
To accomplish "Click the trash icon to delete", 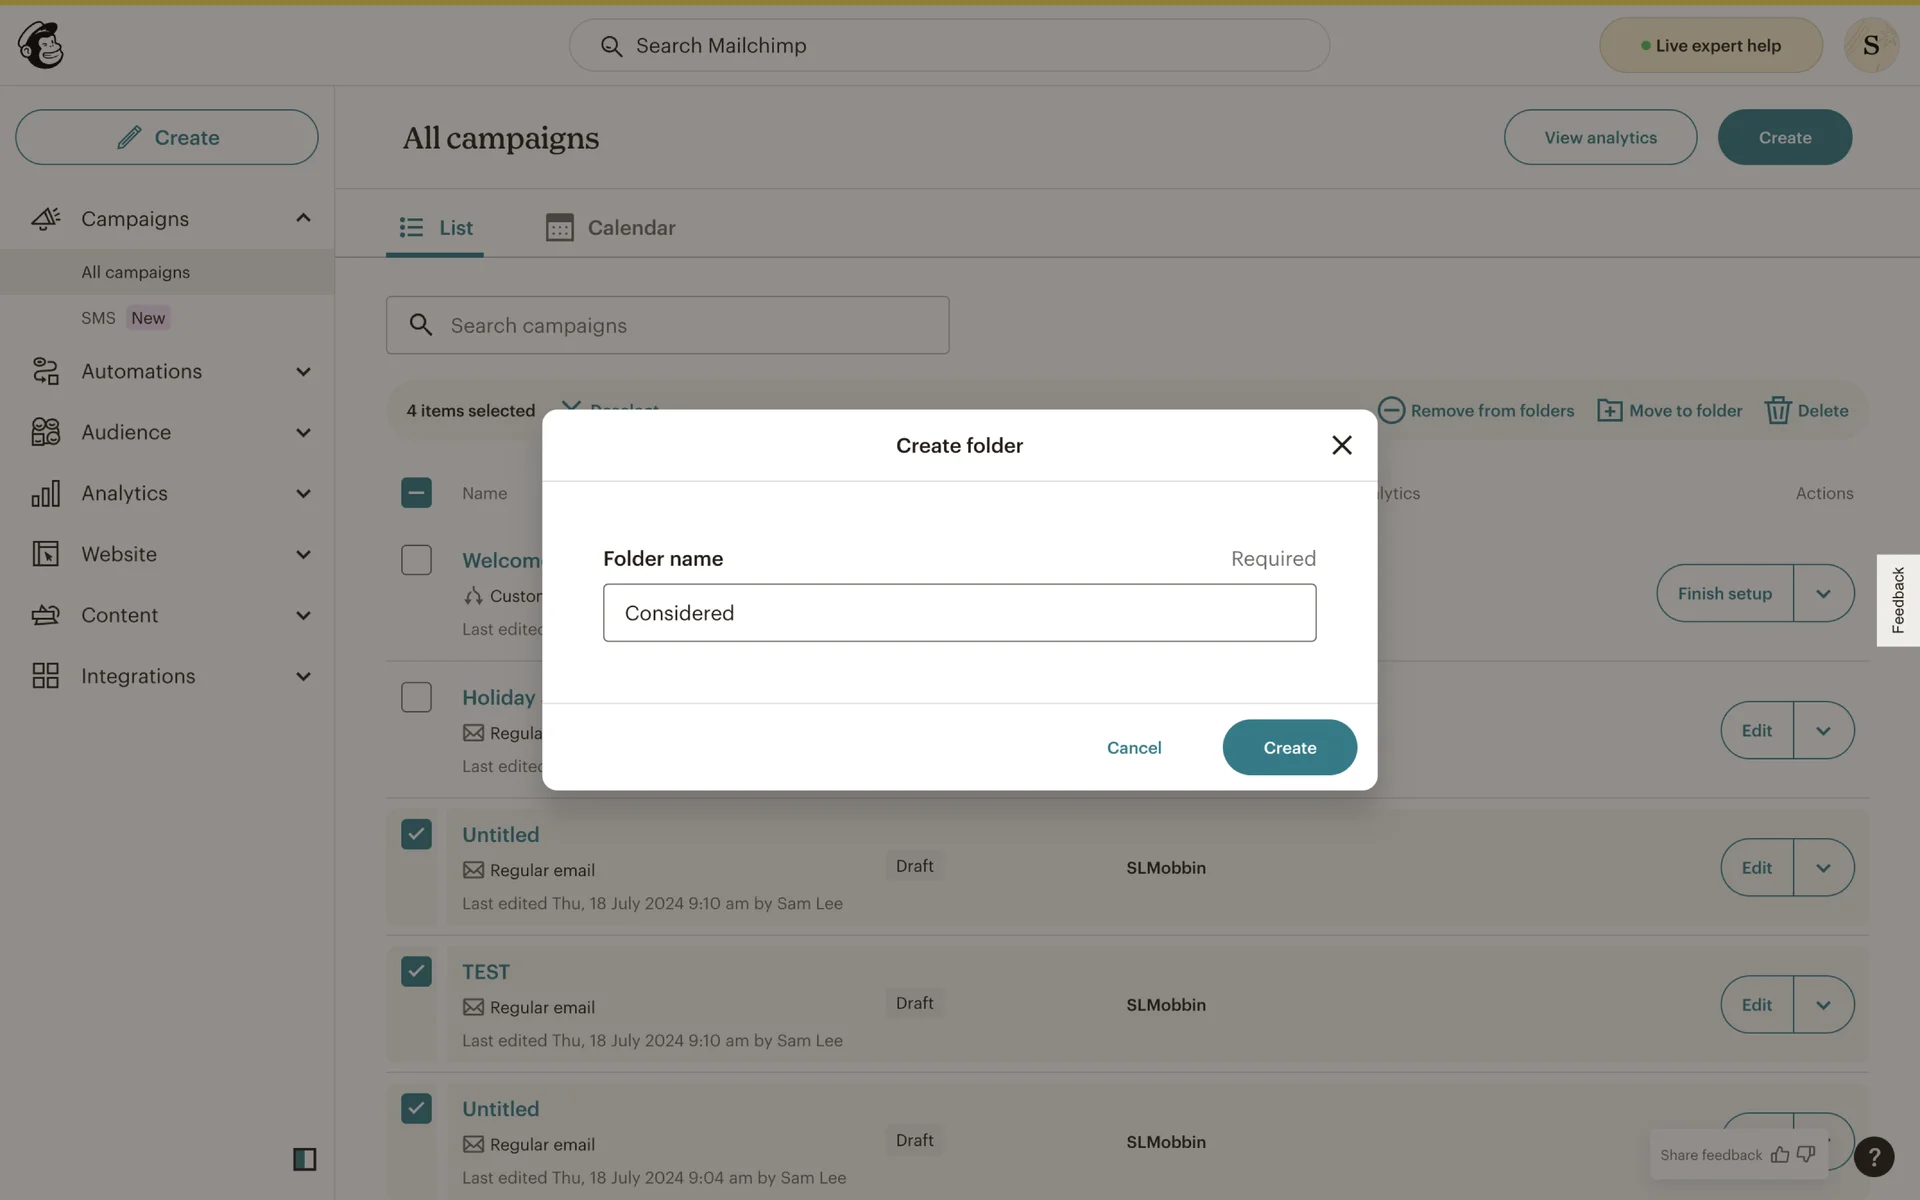I will 1777,410.
